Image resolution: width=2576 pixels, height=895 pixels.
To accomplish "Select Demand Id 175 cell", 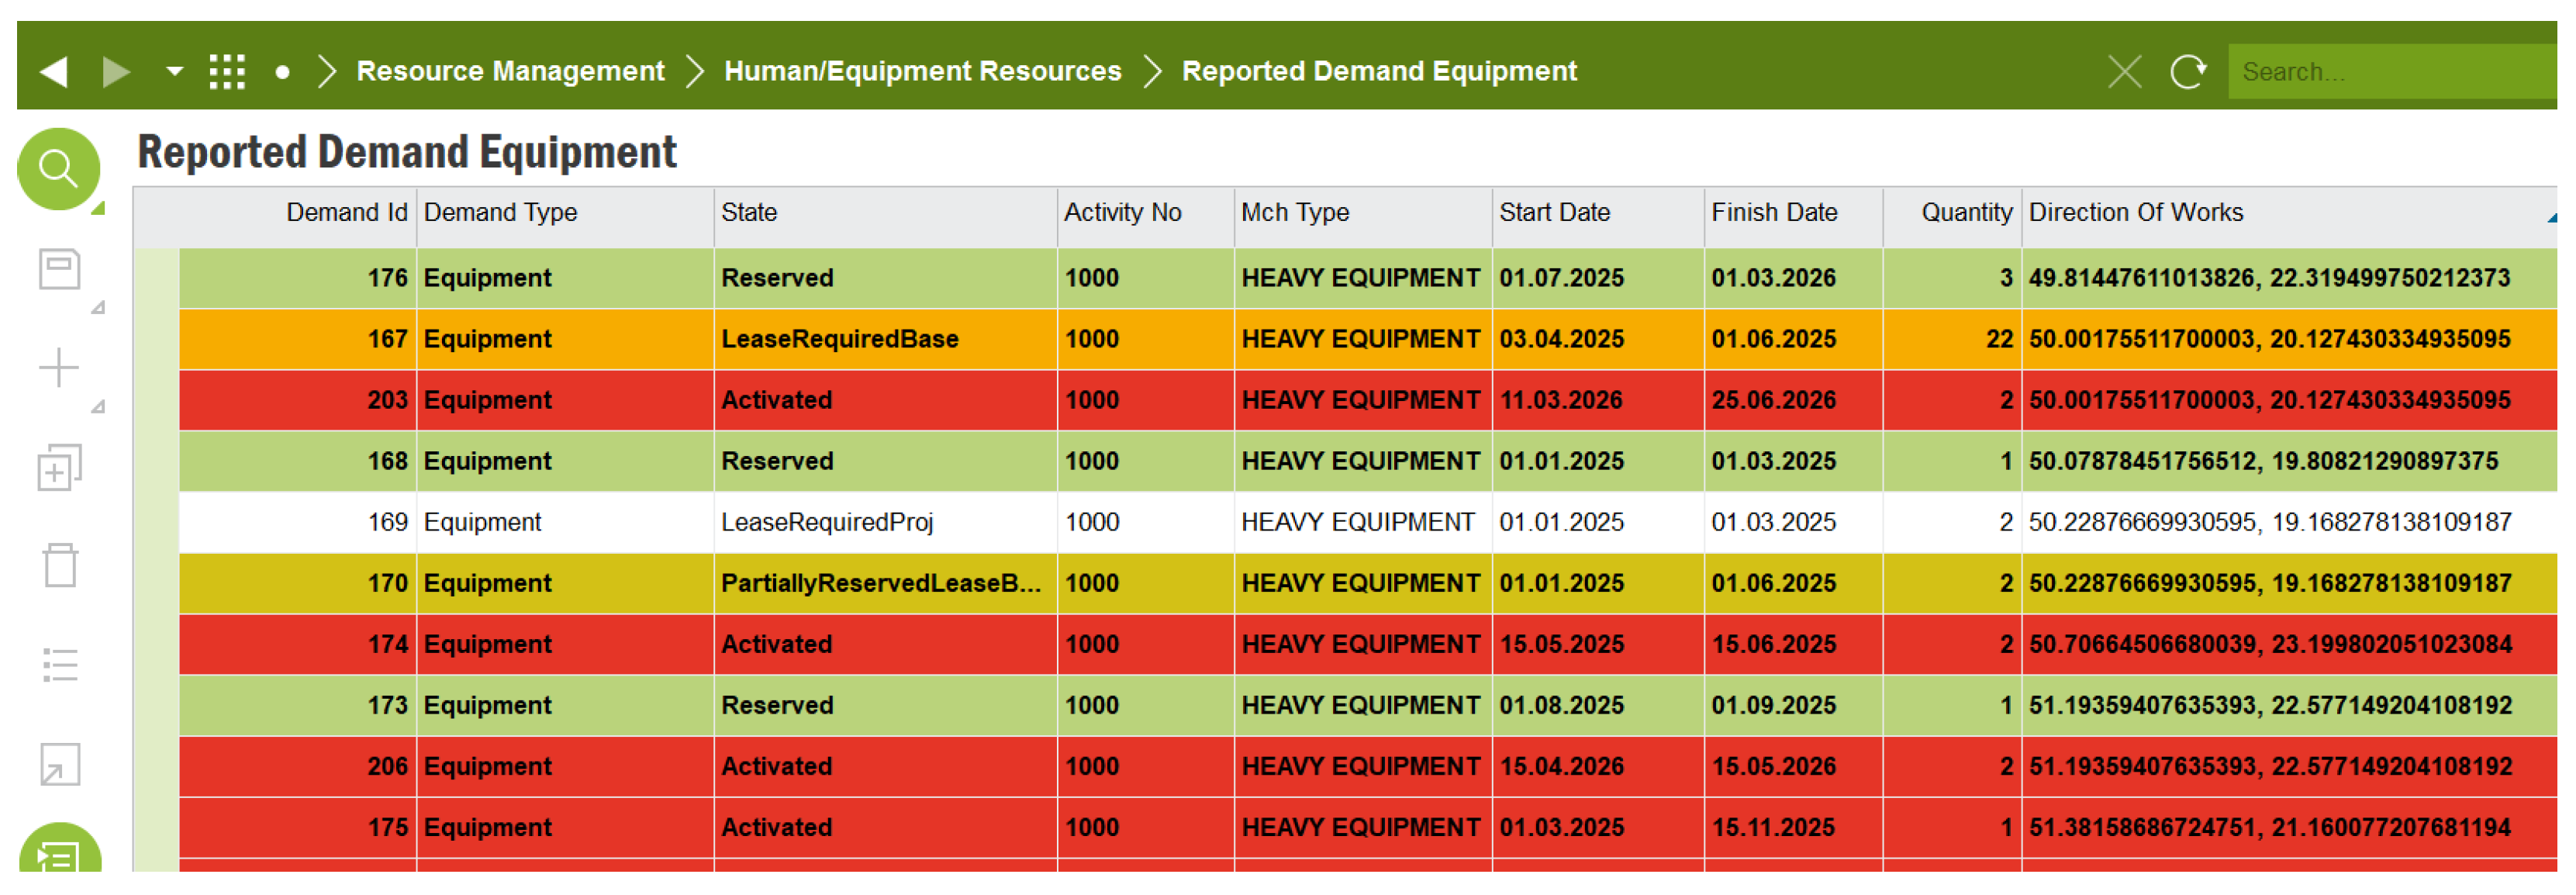I will (x=298, y=827).
